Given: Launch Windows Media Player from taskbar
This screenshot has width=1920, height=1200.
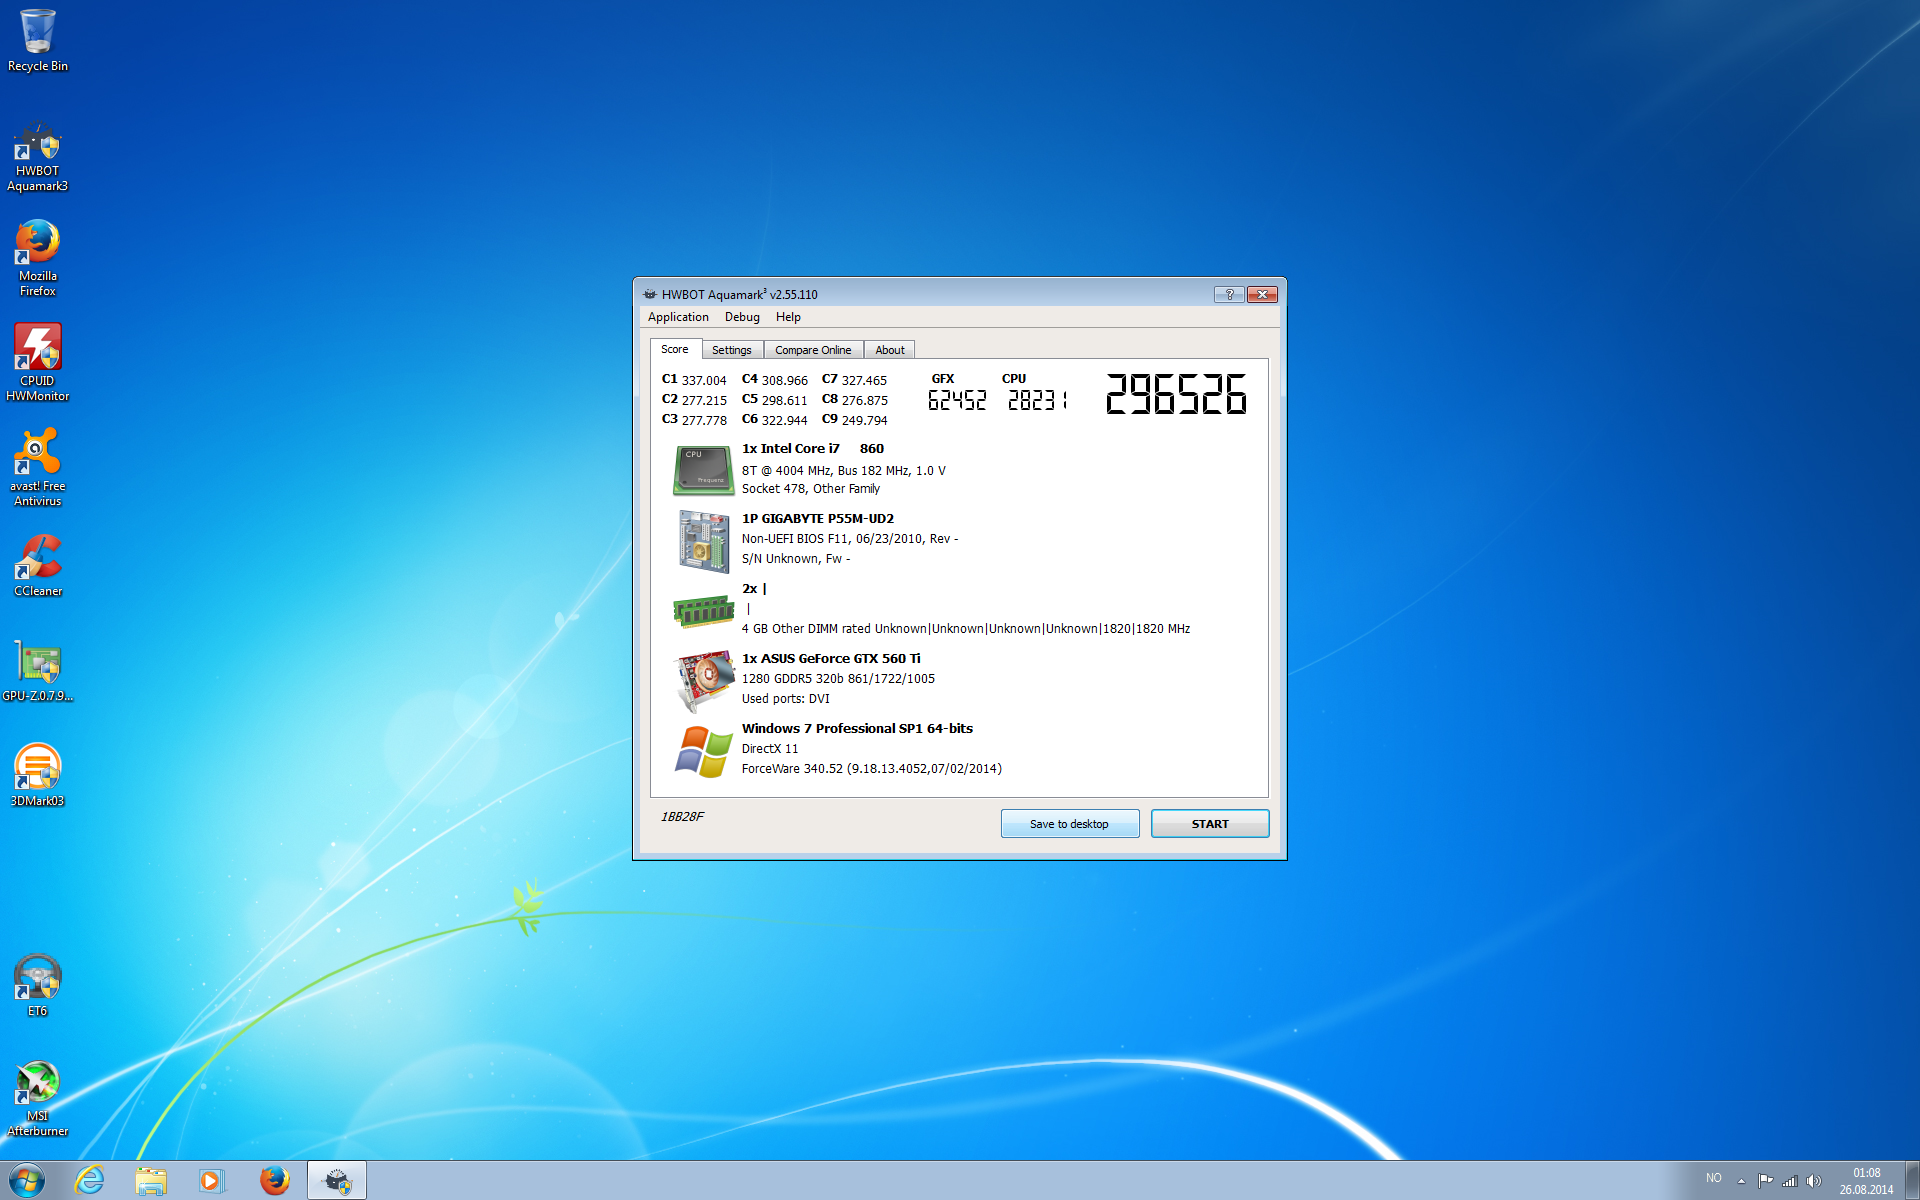Looking at the screenshot, I should coord(212,1181).
